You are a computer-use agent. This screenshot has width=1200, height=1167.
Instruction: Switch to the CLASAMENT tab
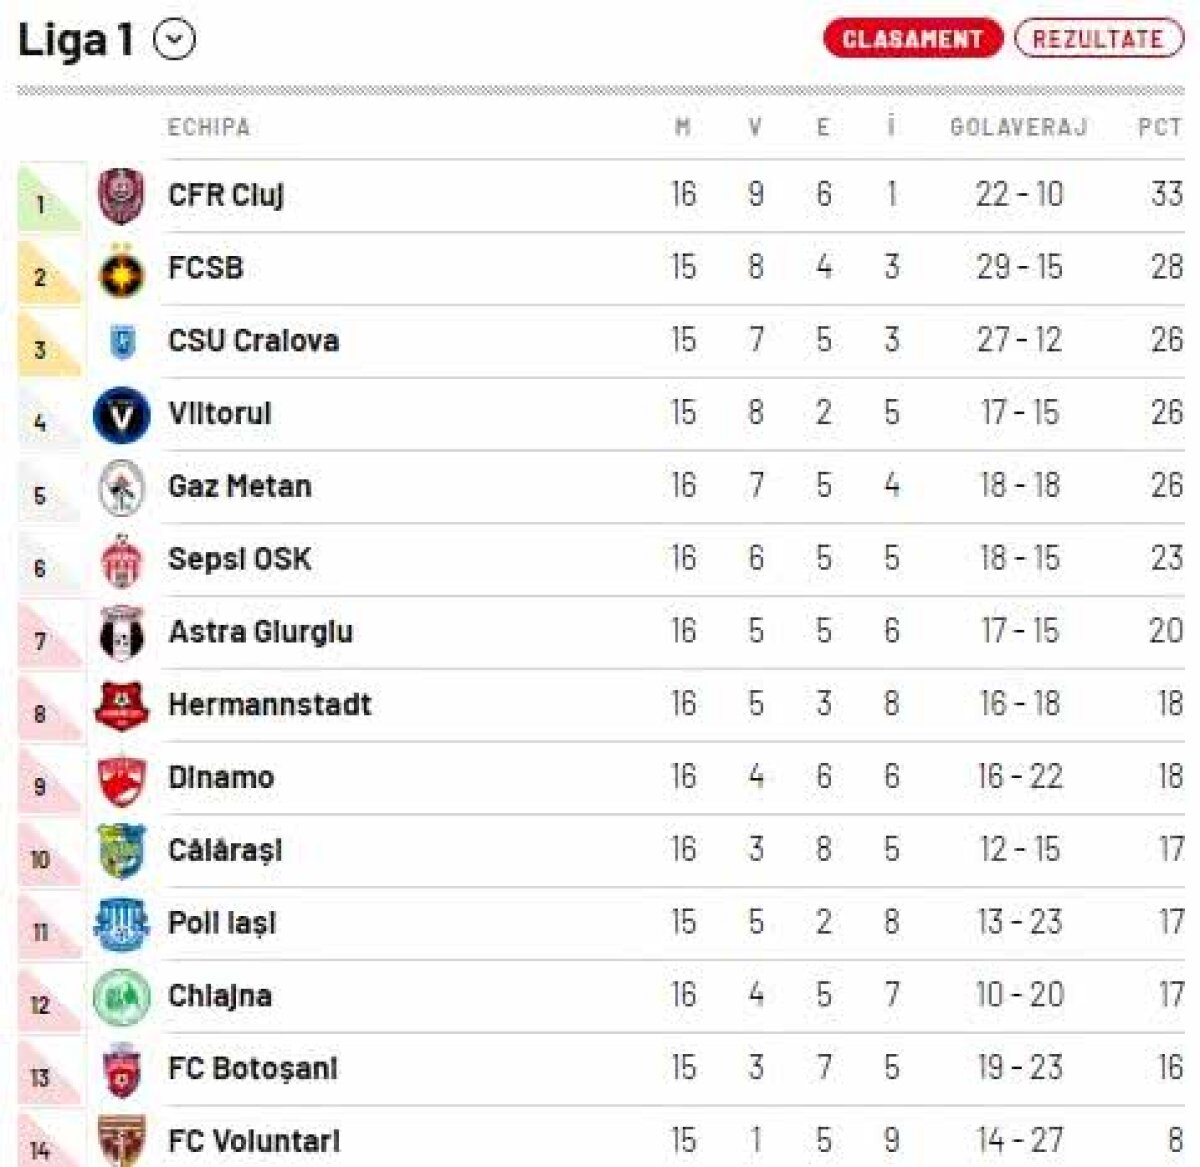coord(913,39)
